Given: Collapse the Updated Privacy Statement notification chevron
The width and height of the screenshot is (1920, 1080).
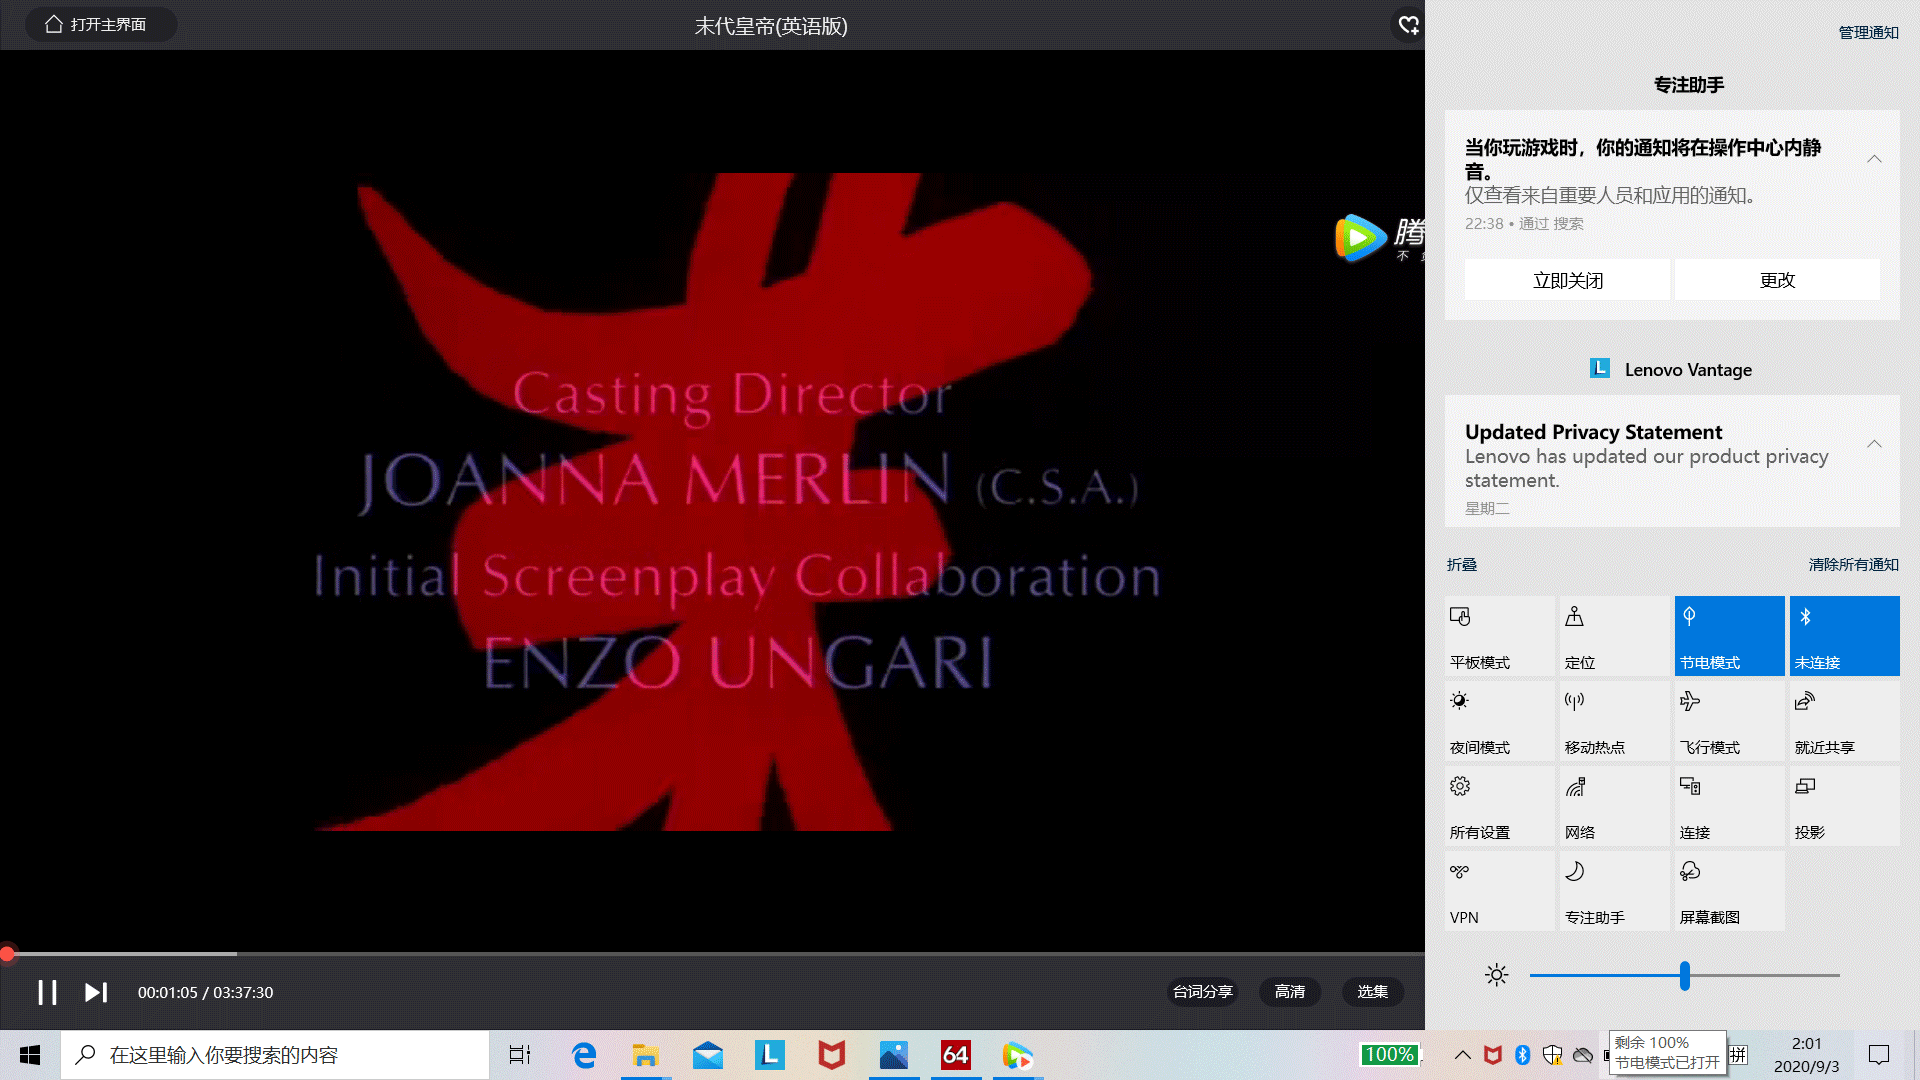Looking at the screenshot, I should 1874,444.
